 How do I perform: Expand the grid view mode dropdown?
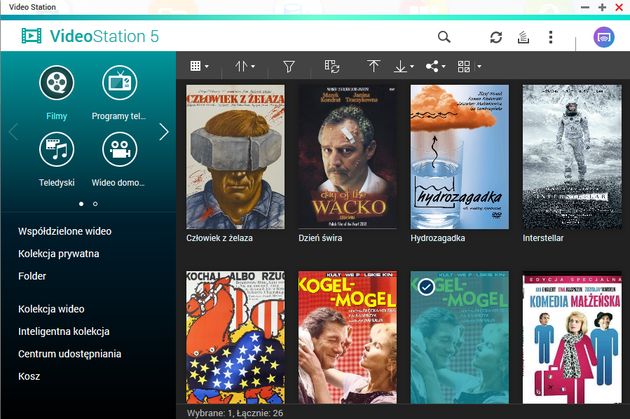199,66
